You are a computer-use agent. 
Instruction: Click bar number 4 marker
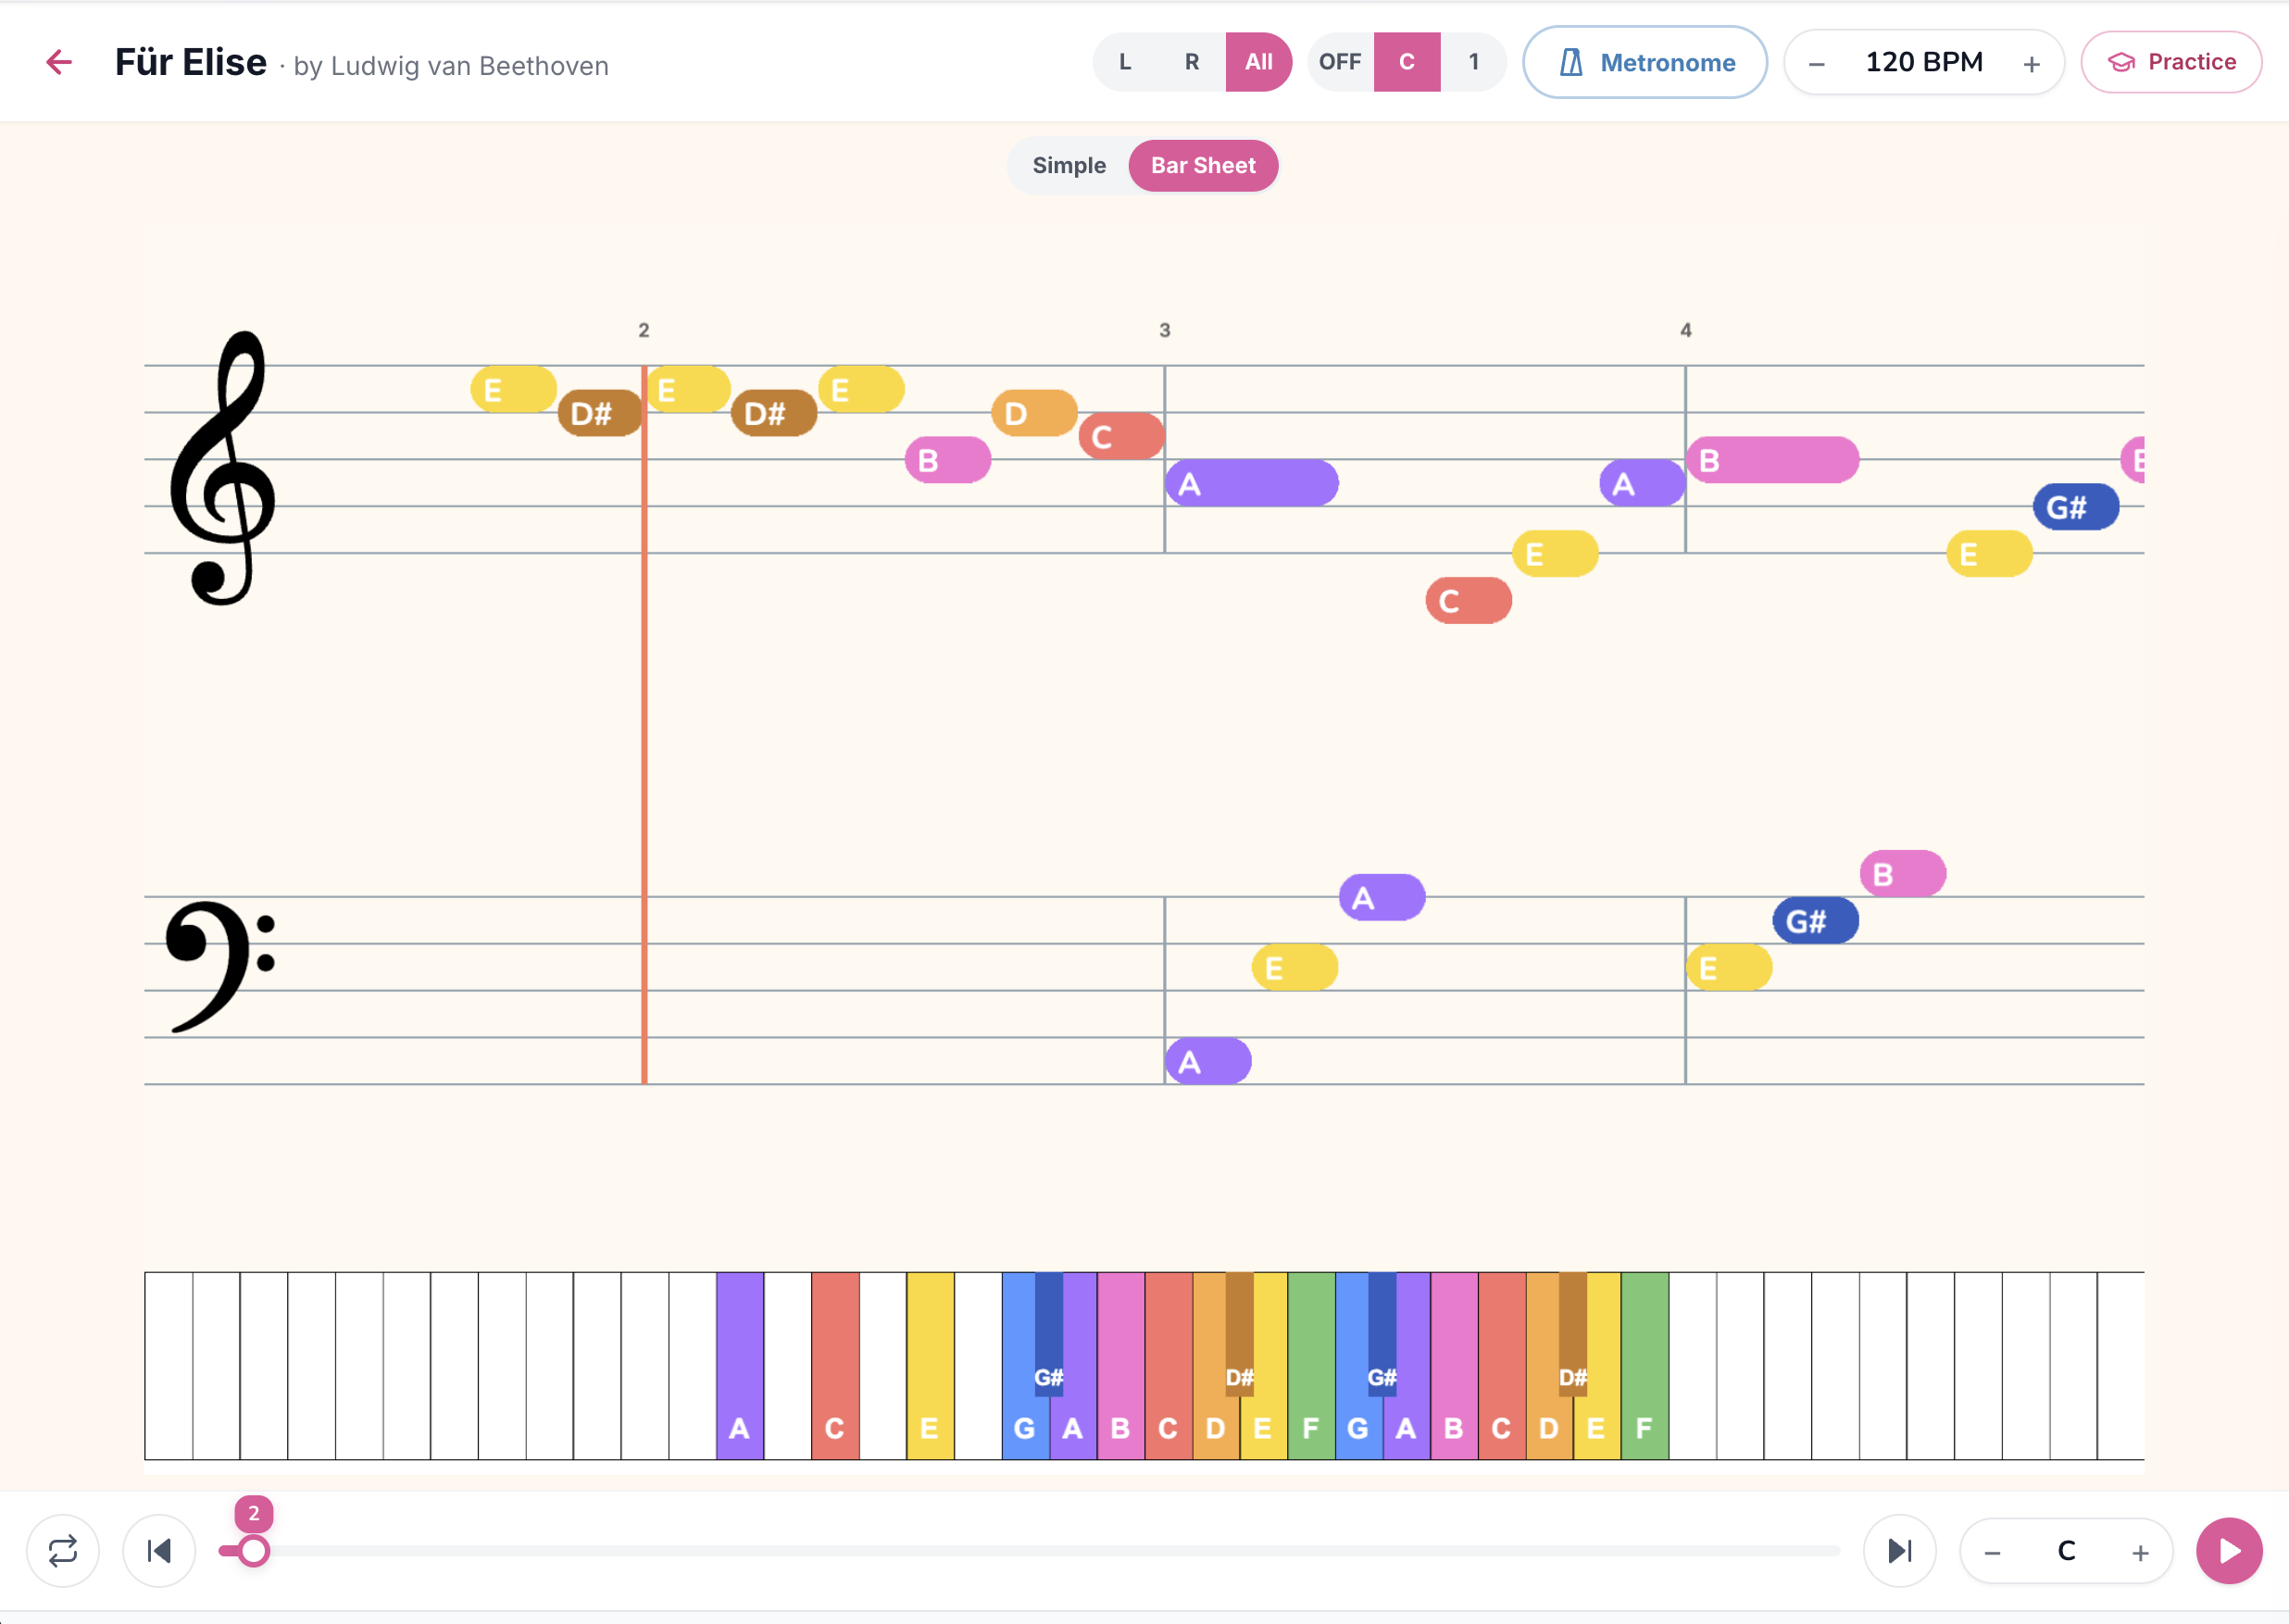pos(1686,330)
